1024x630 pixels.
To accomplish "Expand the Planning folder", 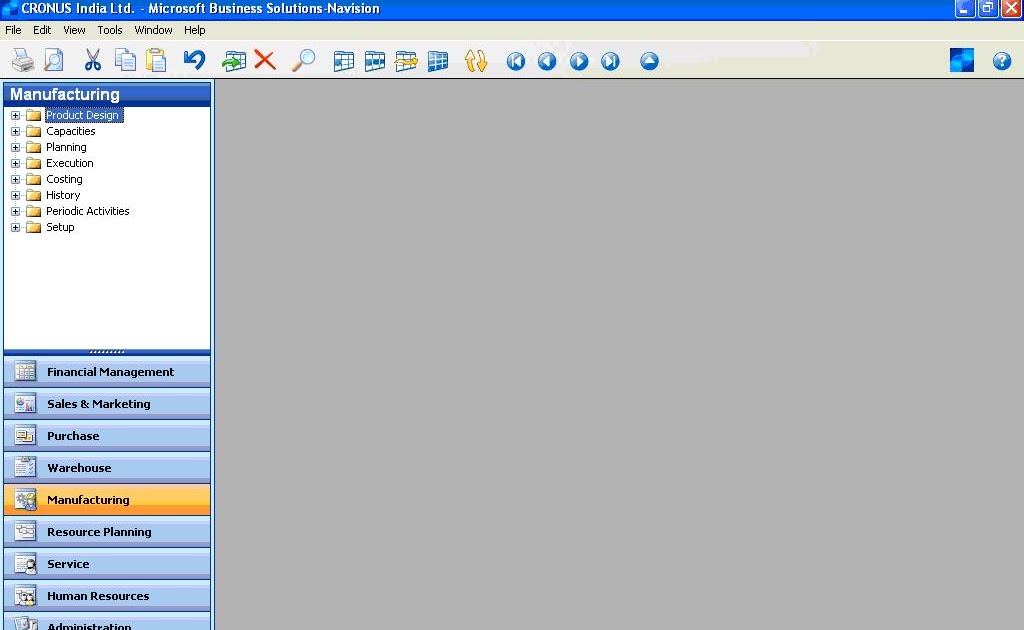I will click(x=16, y=148).
